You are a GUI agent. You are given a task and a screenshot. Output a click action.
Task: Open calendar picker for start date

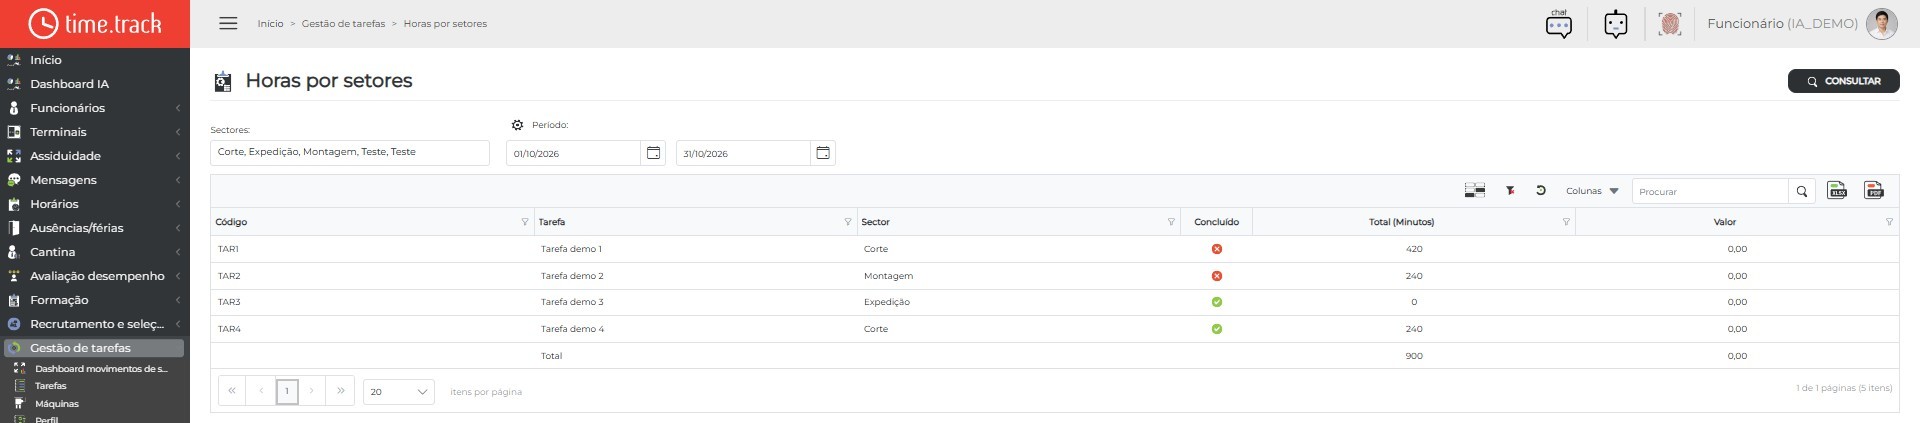pos(653,153)
